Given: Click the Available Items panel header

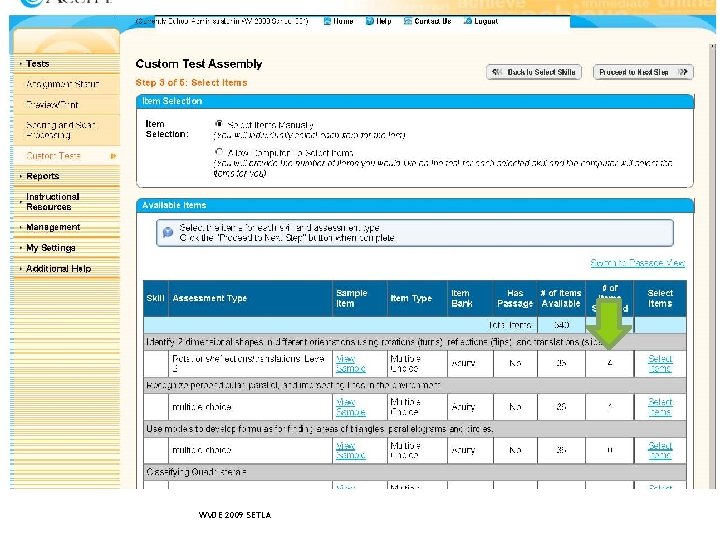Looking at the screenshot, I should pyautogui.click(x=415, y=206).
